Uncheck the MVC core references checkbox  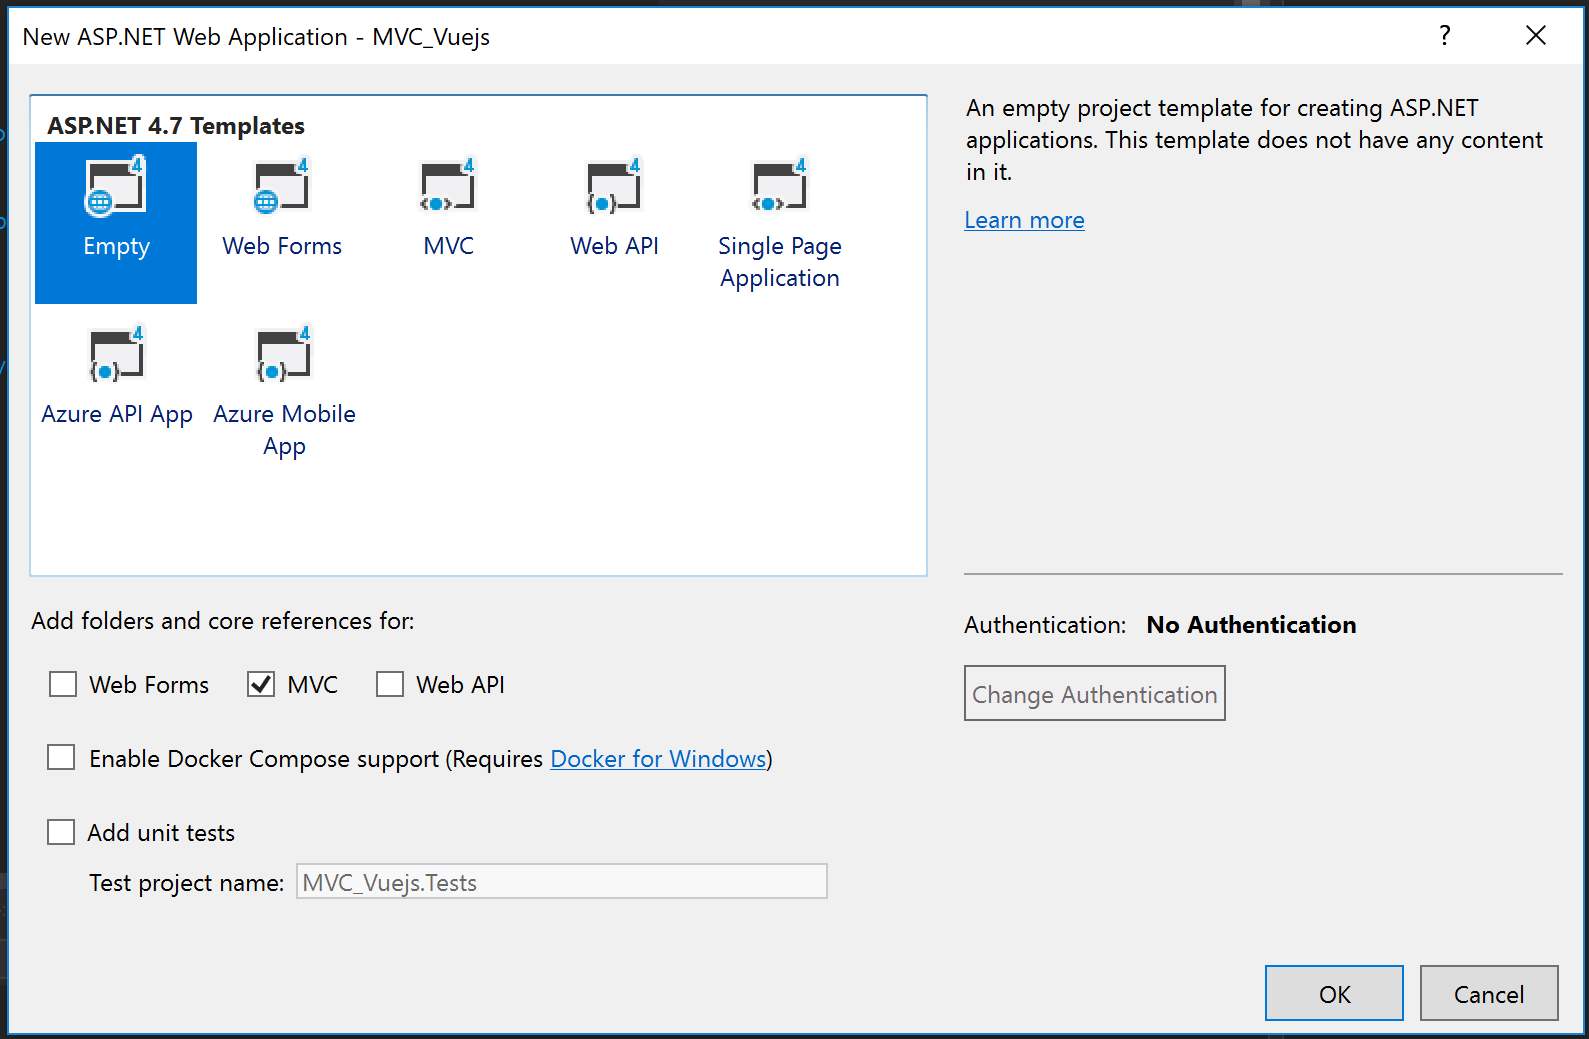(261, 684)
